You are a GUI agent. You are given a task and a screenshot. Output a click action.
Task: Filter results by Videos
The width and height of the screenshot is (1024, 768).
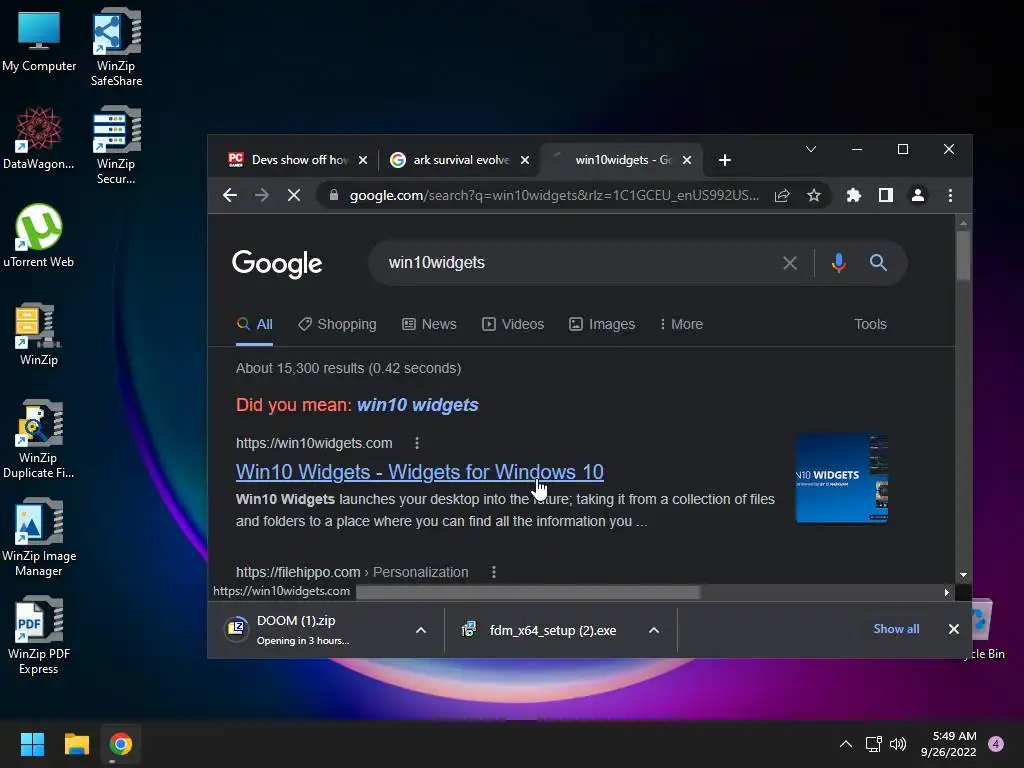click(x=513, y=325)
